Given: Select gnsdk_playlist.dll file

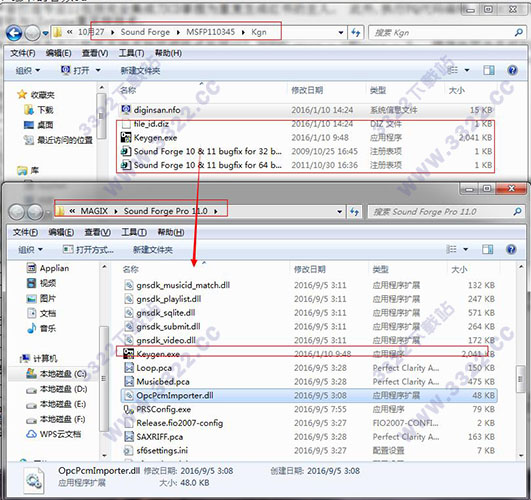Looking at the screenshot, I should [309, 299].
